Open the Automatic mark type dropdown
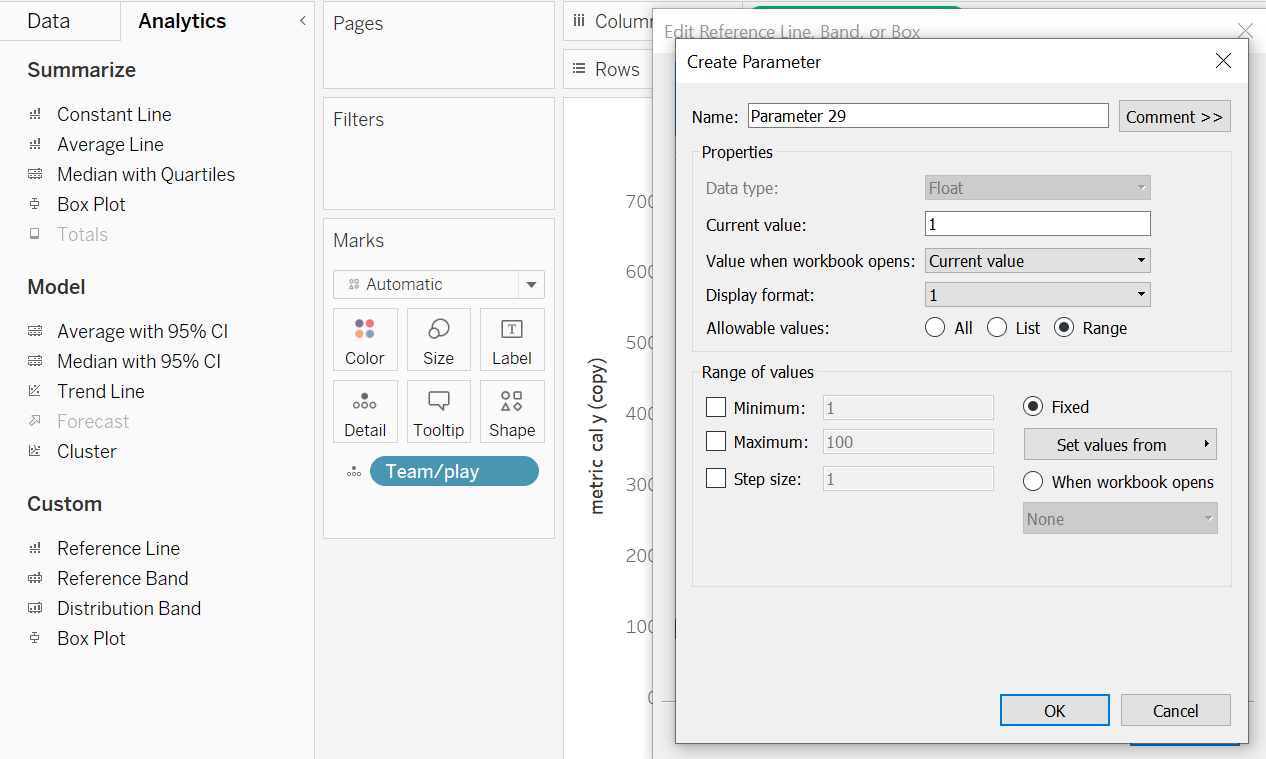Screen dimensions: 1266x759 438,284
